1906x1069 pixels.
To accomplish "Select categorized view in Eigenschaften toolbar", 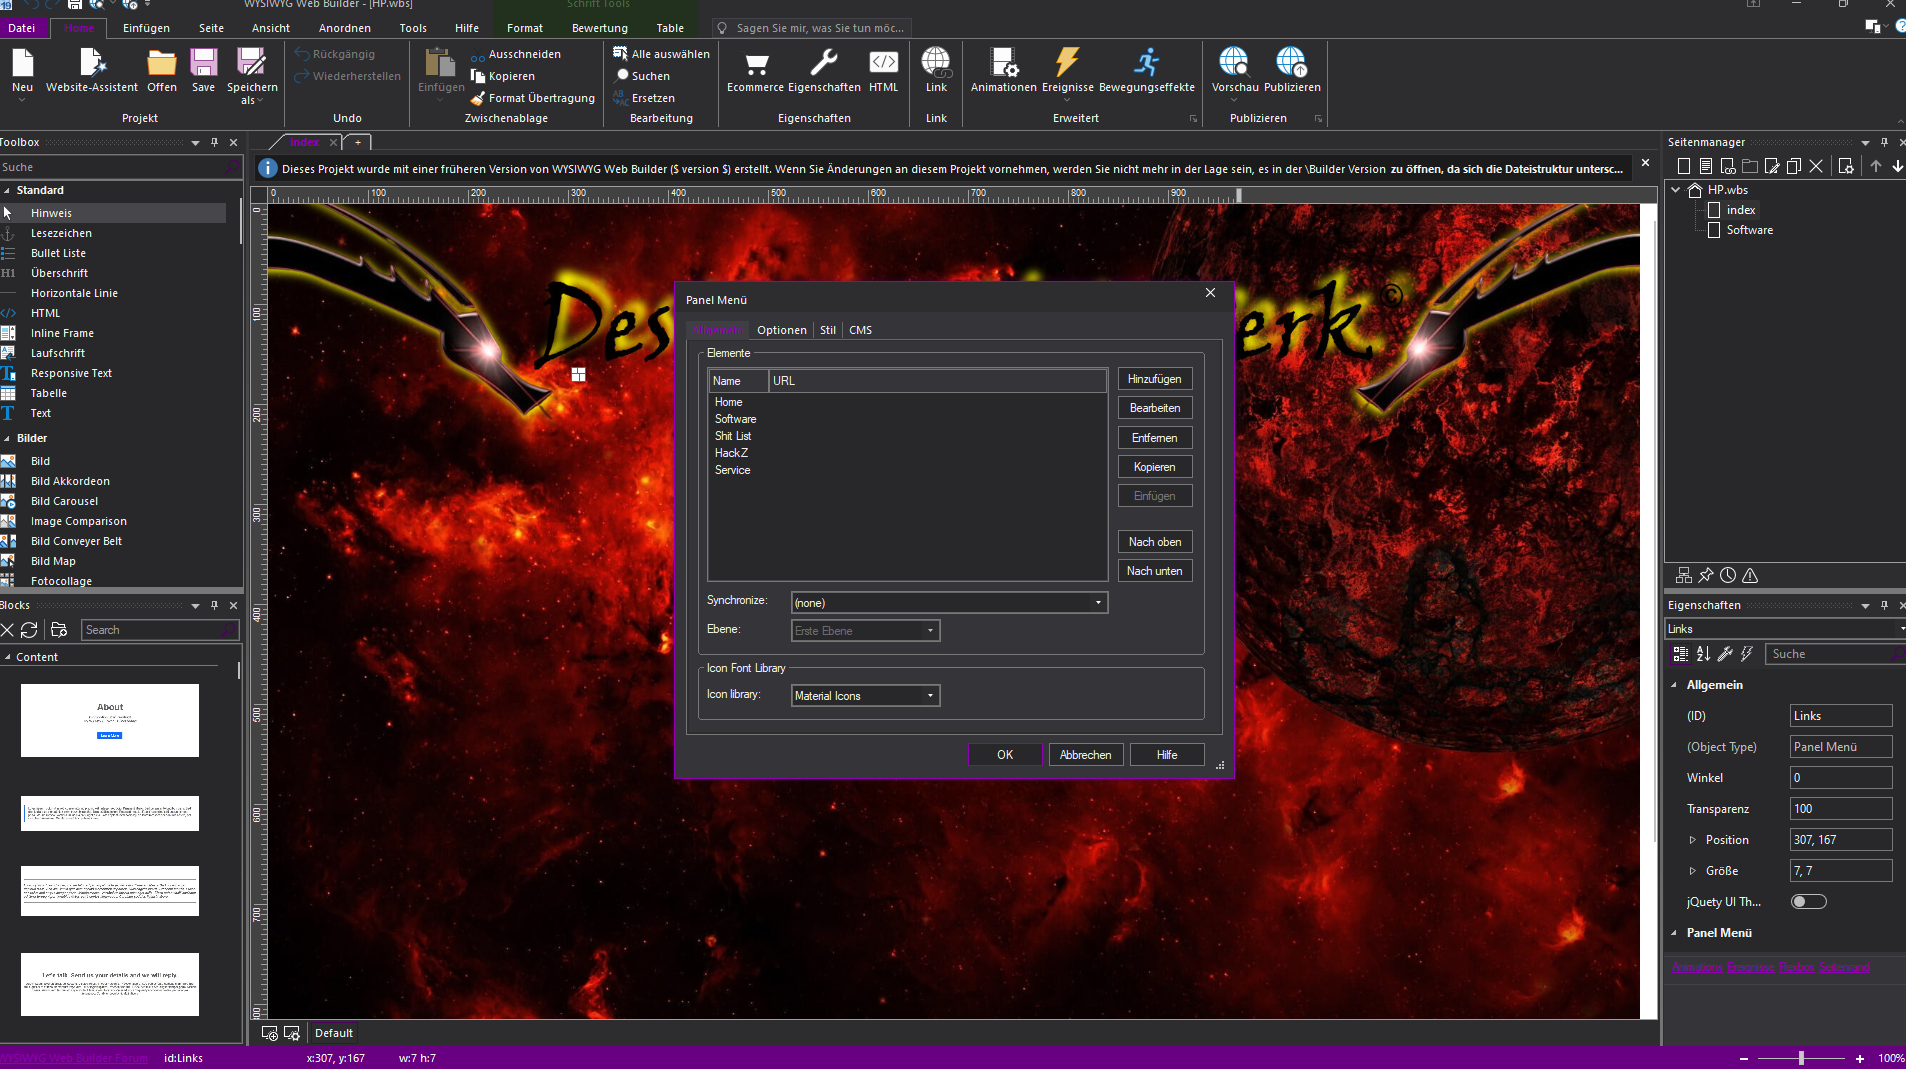I will pyautogui.click(x=1681, y=654).
